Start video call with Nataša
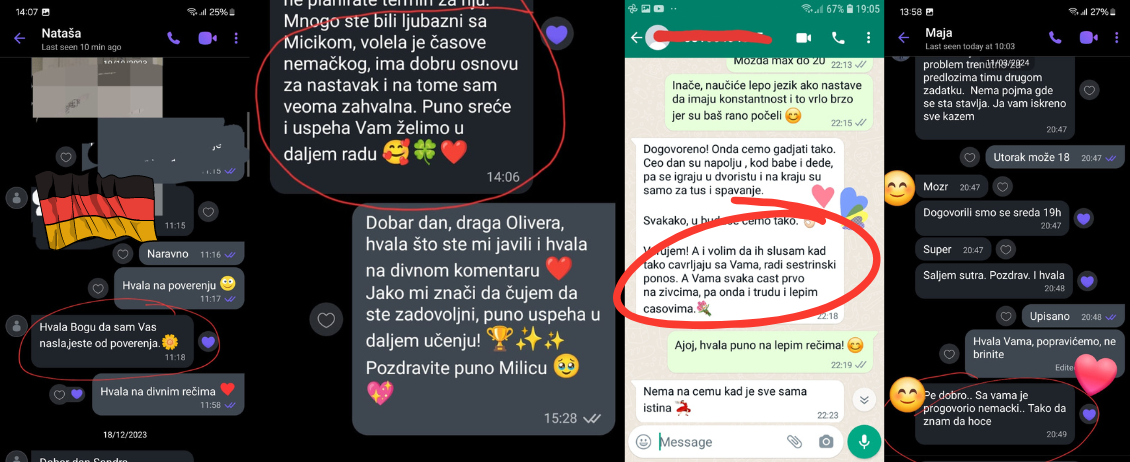The height and width of the screenshot is (462, 1130). coord(208,38)
